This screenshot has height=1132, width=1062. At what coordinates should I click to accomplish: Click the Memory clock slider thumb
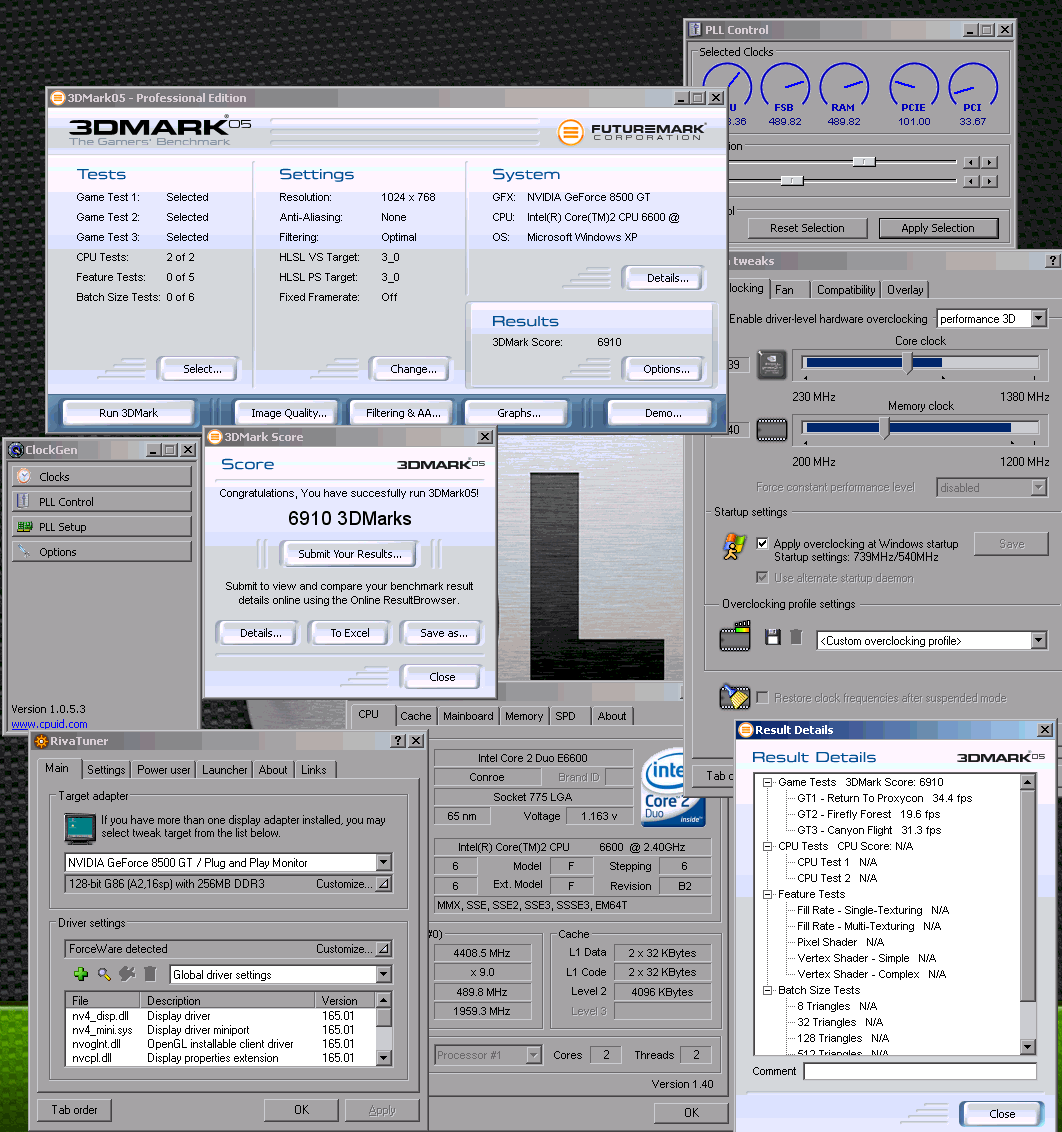[884, 428]
